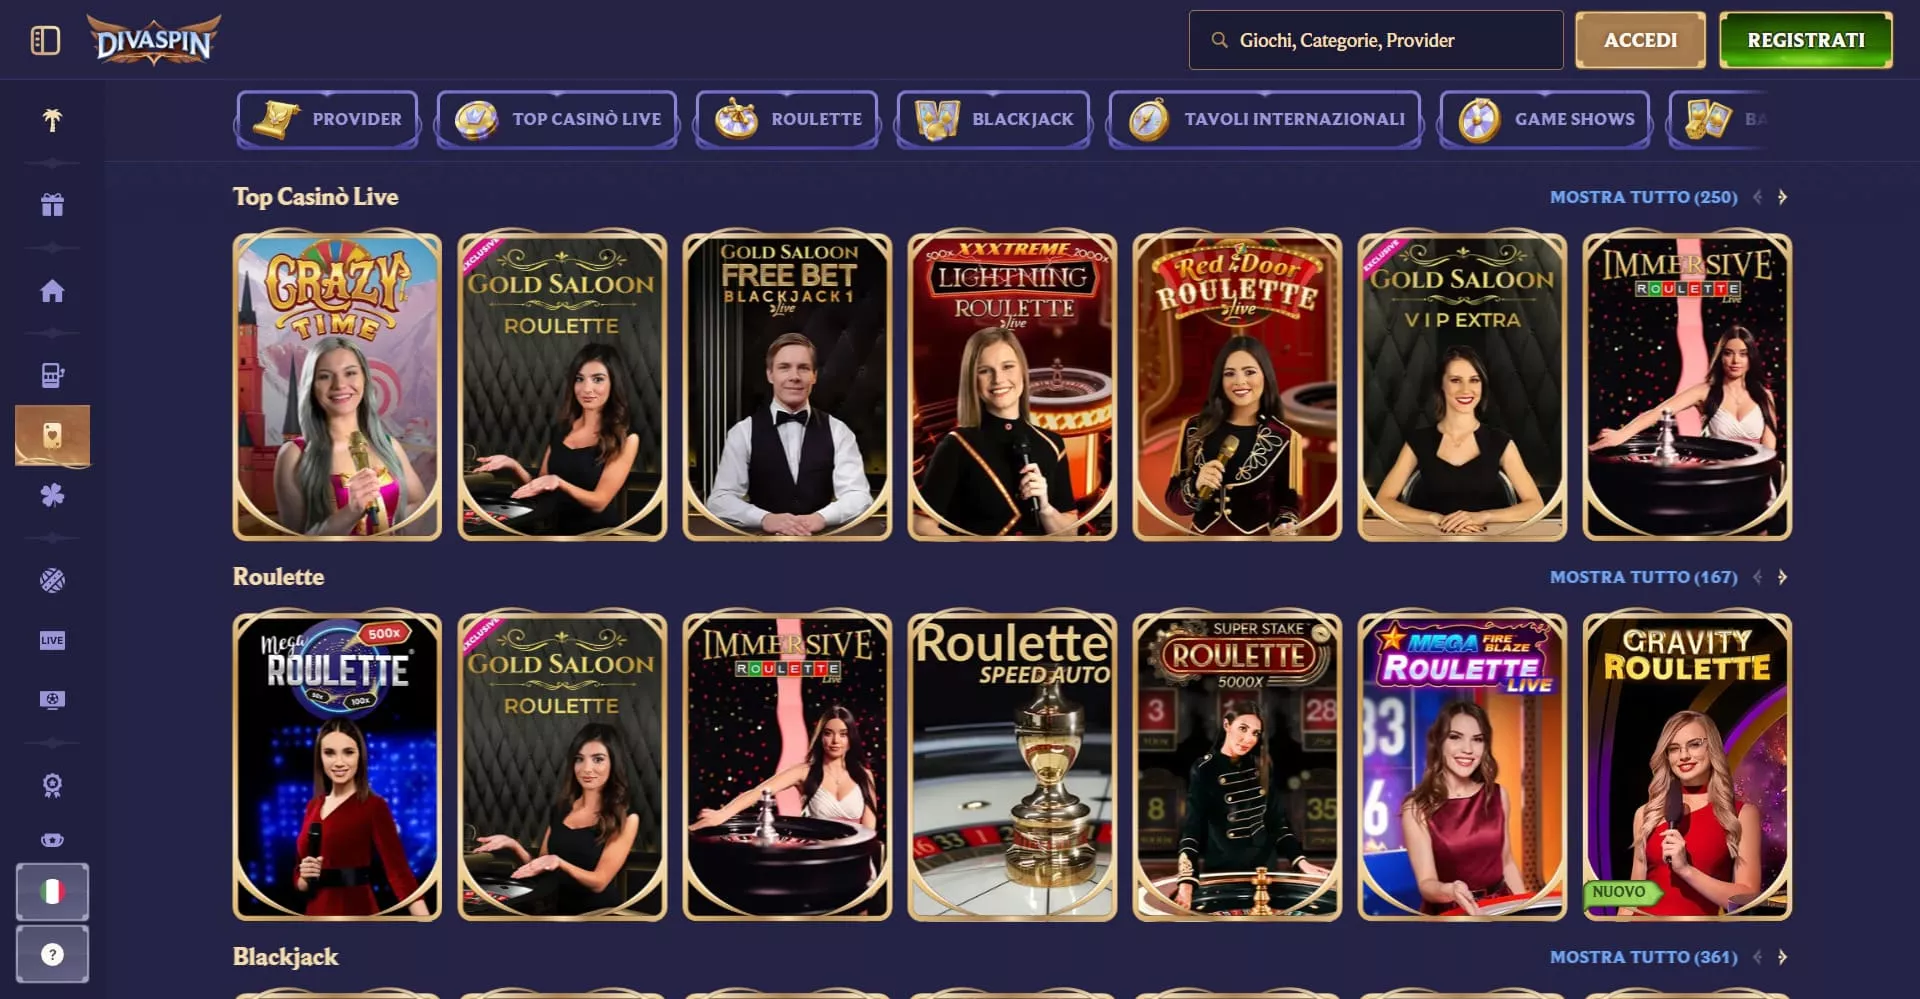1920x999 pixels.
Task: Open the Provider category tab
Action: (327, 119)
